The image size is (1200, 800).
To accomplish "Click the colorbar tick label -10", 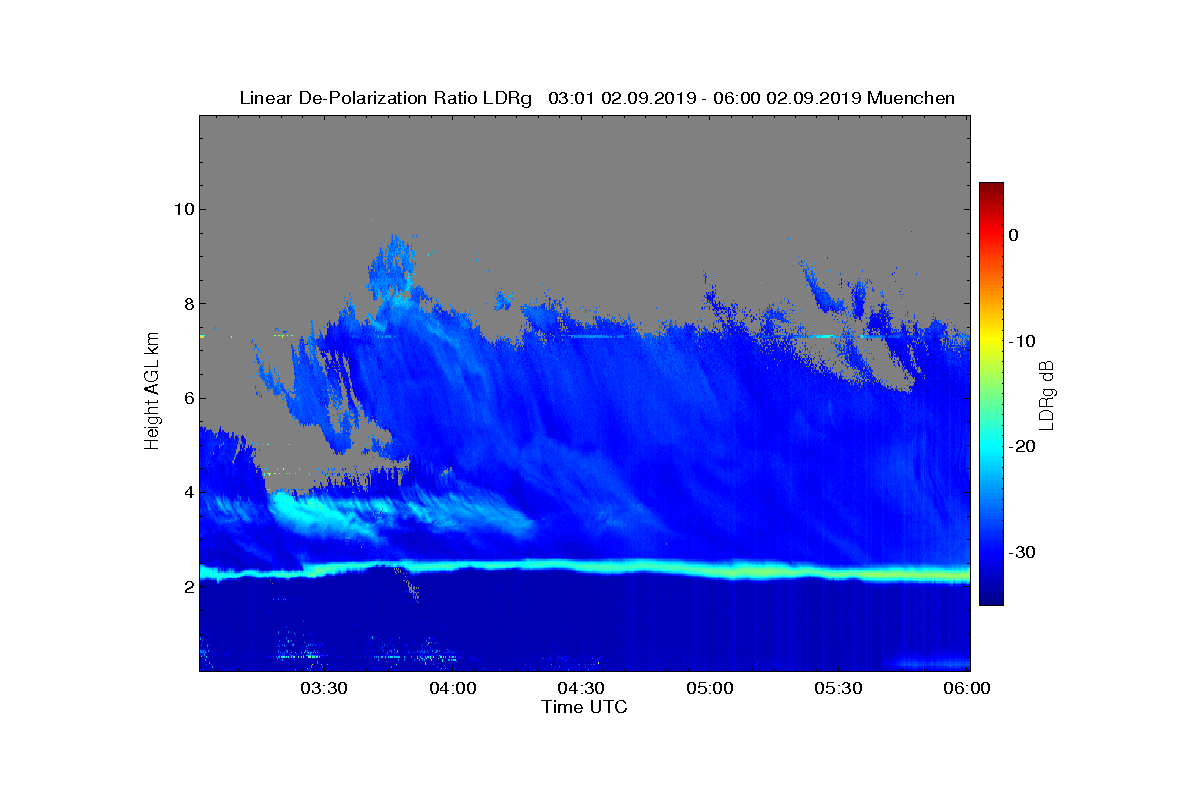I will click(x=1020, y=341).
